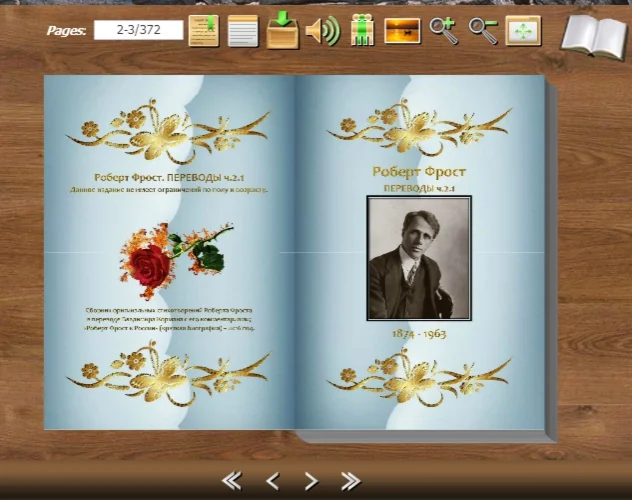Click 'Роберт Фрост. ПЕРЕВОДЫ ч.2.1' heading on left page
The height and width of the screenshot is (500, 632).
[169, 178]
